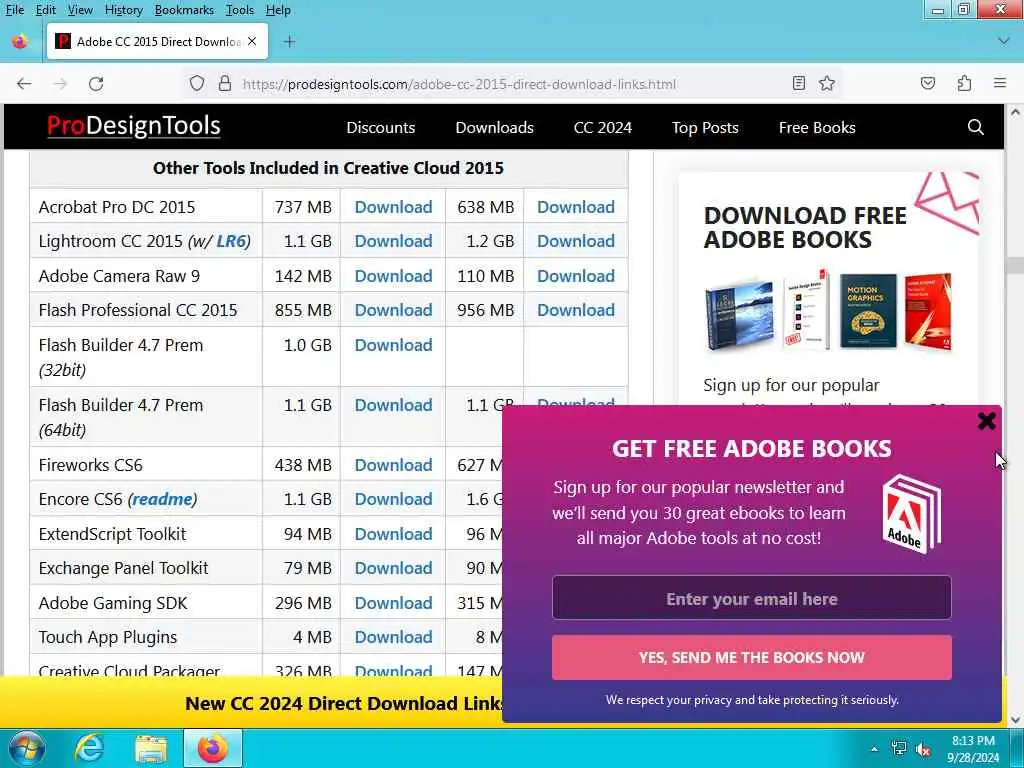Download Acrobat Pro DC 2015 737 MB

393,207
